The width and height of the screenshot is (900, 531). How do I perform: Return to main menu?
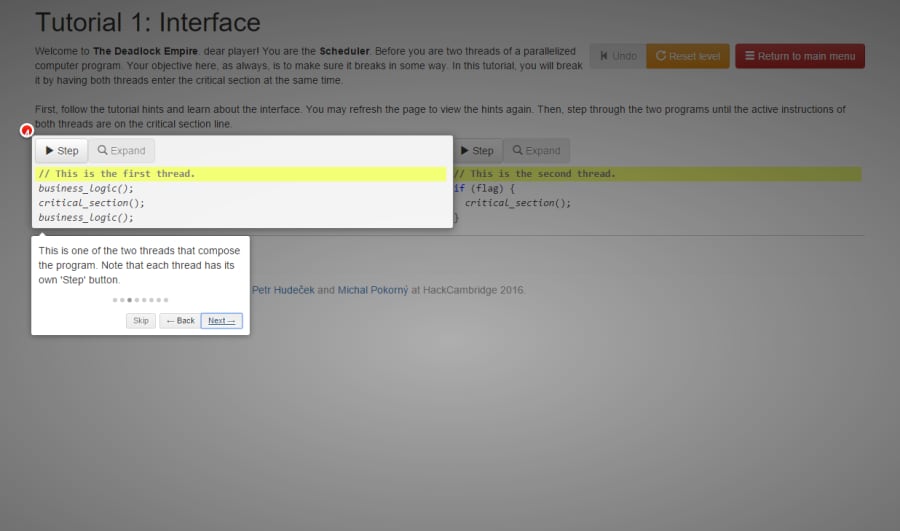point(800,56)
